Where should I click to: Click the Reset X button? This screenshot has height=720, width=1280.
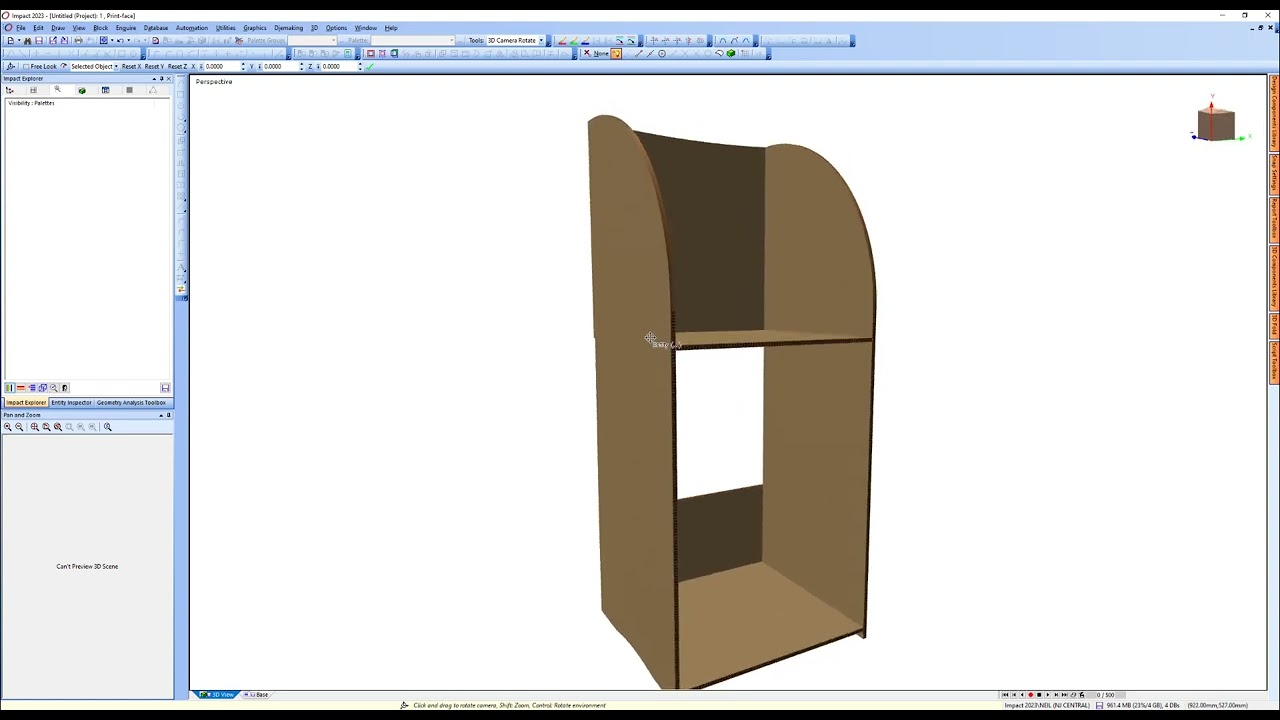pos(131,66)
